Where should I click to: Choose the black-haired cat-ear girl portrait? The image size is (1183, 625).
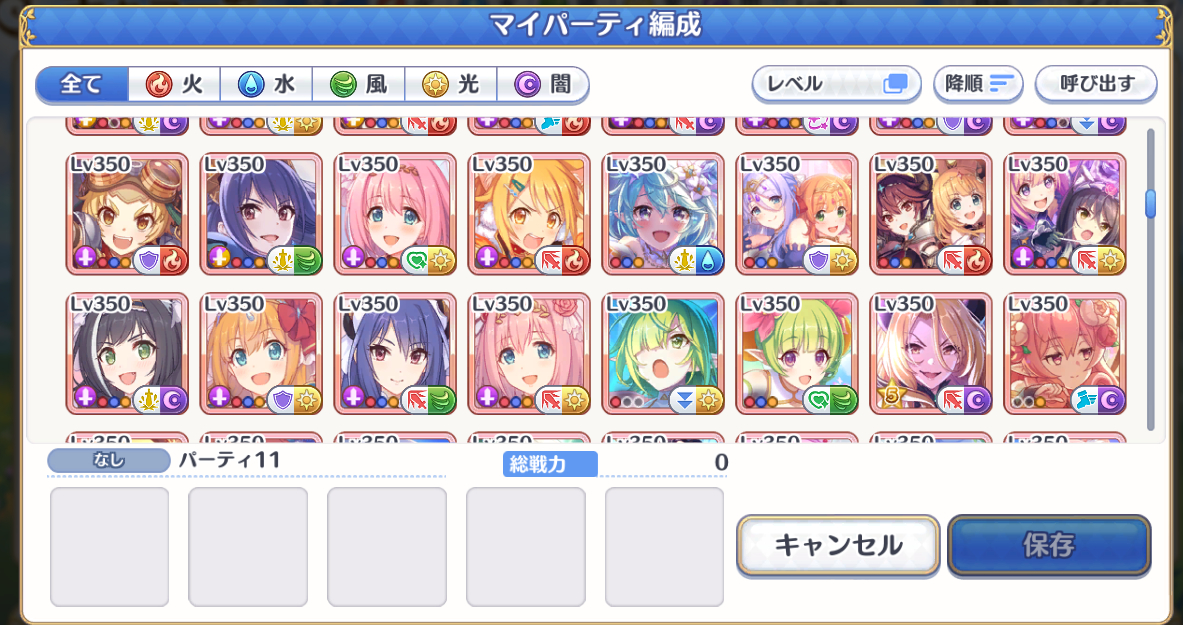(x=126, y=353)
